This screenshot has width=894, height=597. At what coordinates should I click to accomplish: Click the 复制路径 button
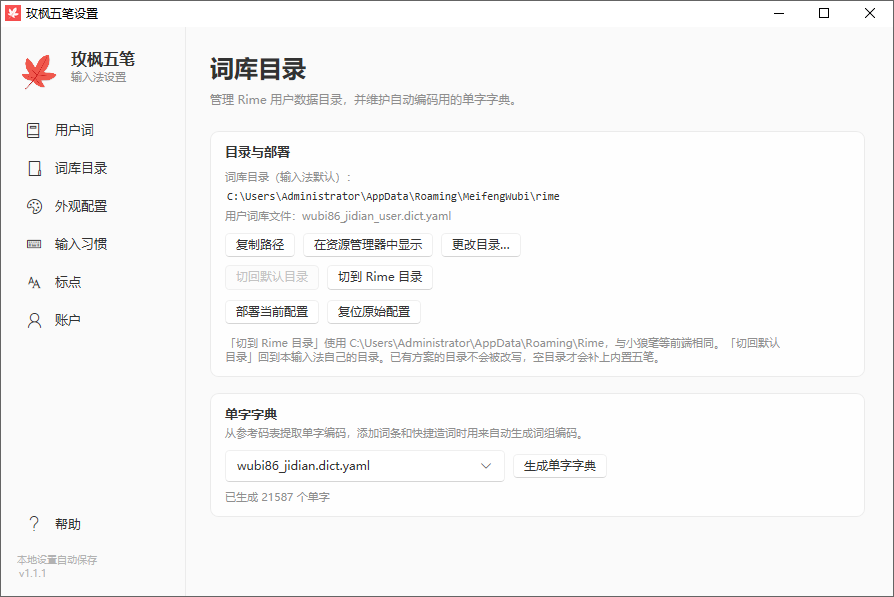[259, 245]
